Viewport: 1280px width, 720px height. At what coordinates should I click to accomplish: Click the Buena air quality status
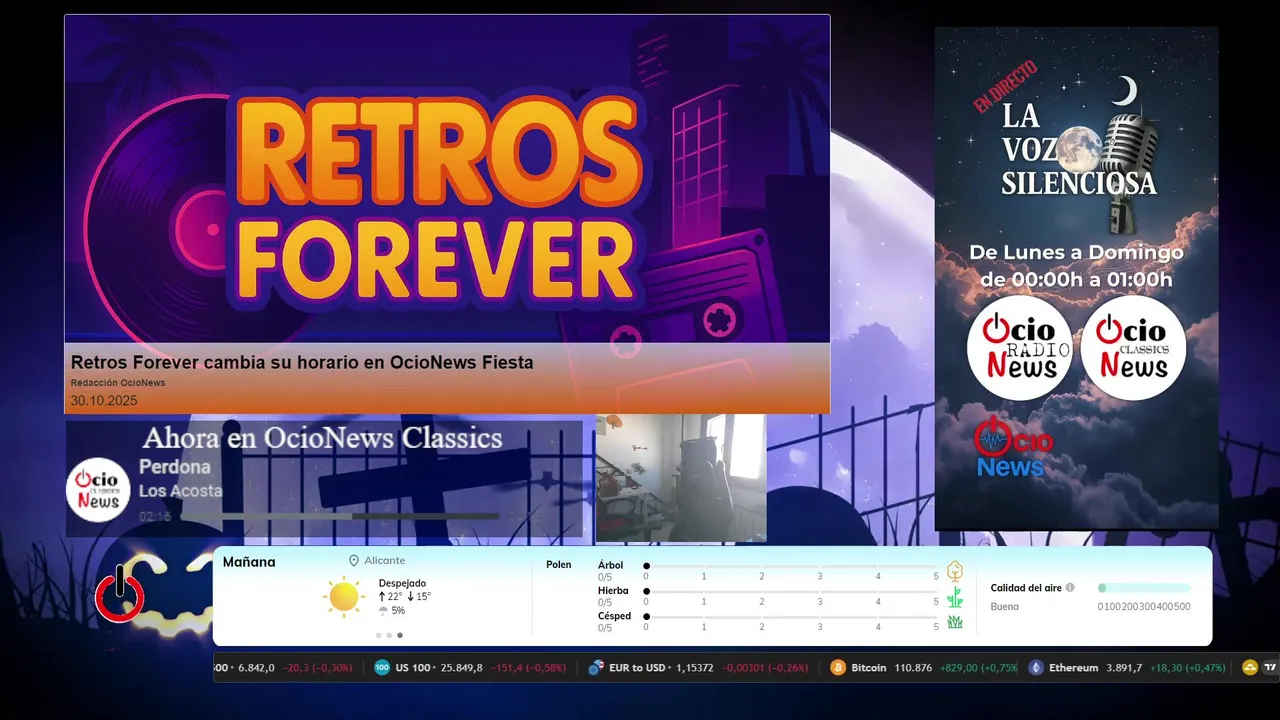click(1005, 606)
